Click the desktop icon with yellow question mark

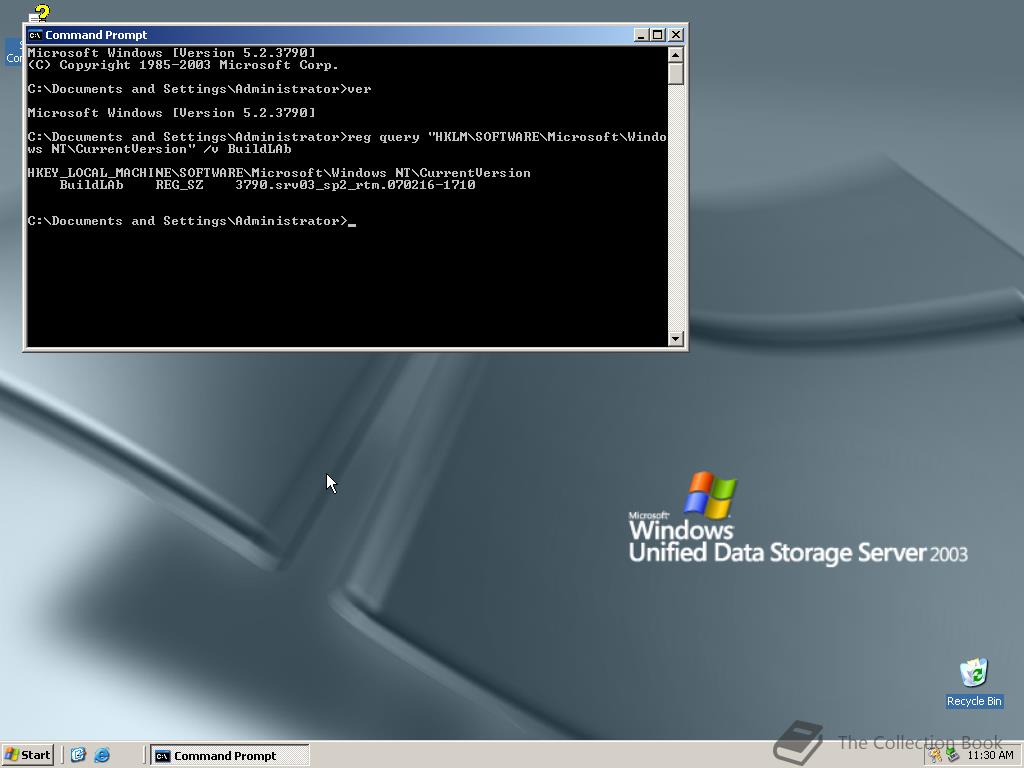coord(39,13)
